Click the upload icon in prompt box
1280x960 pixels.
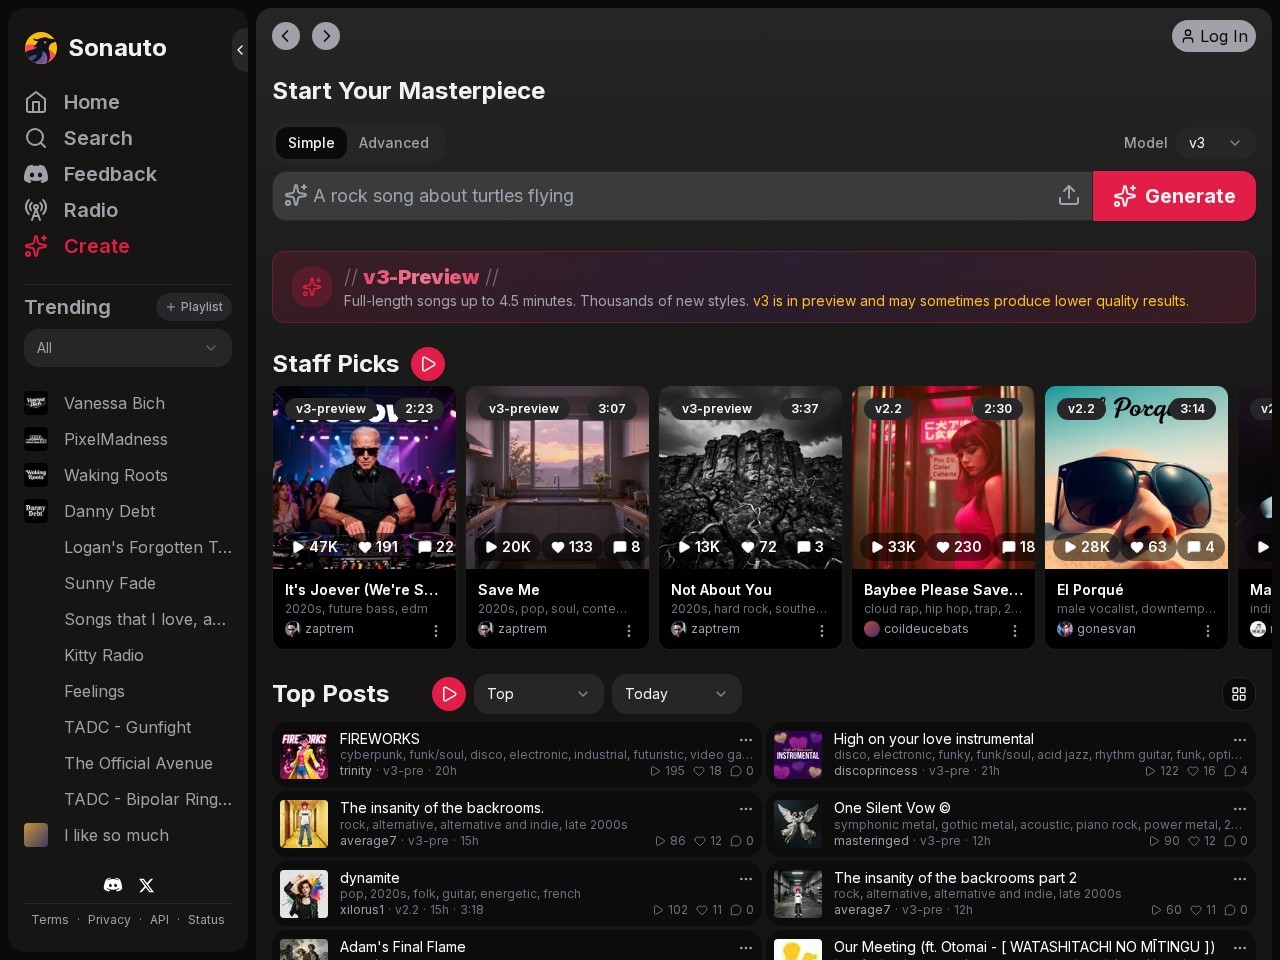pyautogui.click(x=1068, y=196)
